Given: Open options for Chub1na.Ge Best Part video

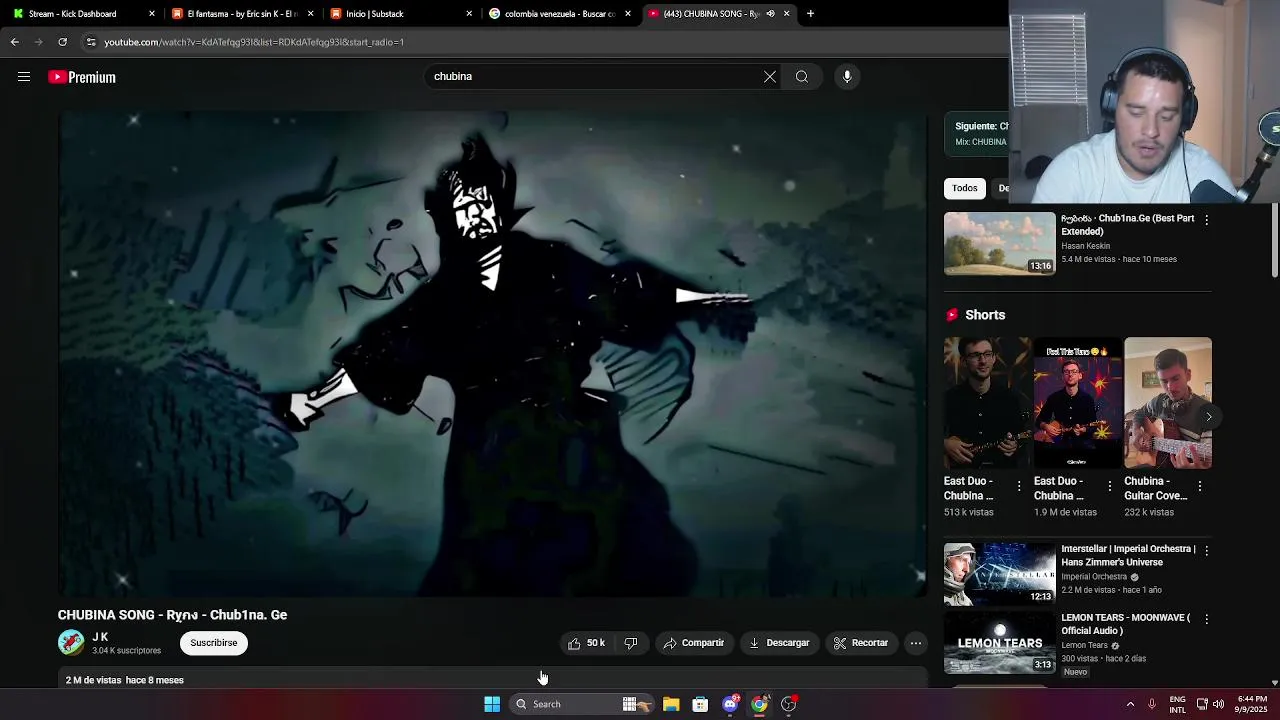Looking at the screenshot, I should click(x=1206, y=219).
